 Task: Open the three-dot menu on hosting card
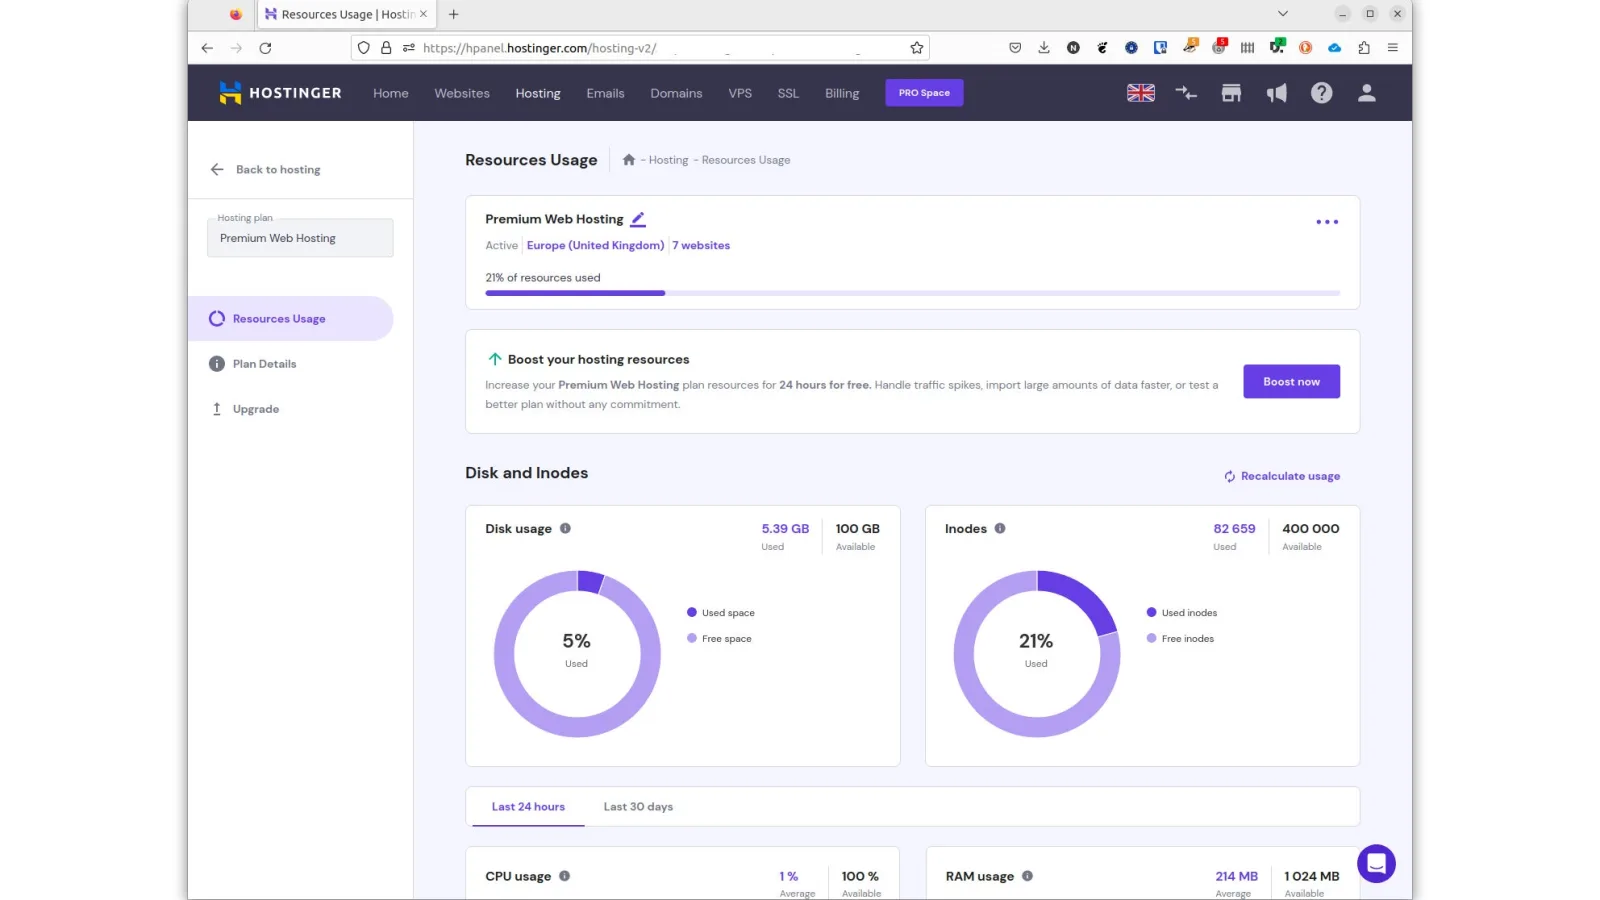(x=1327, y=222)
